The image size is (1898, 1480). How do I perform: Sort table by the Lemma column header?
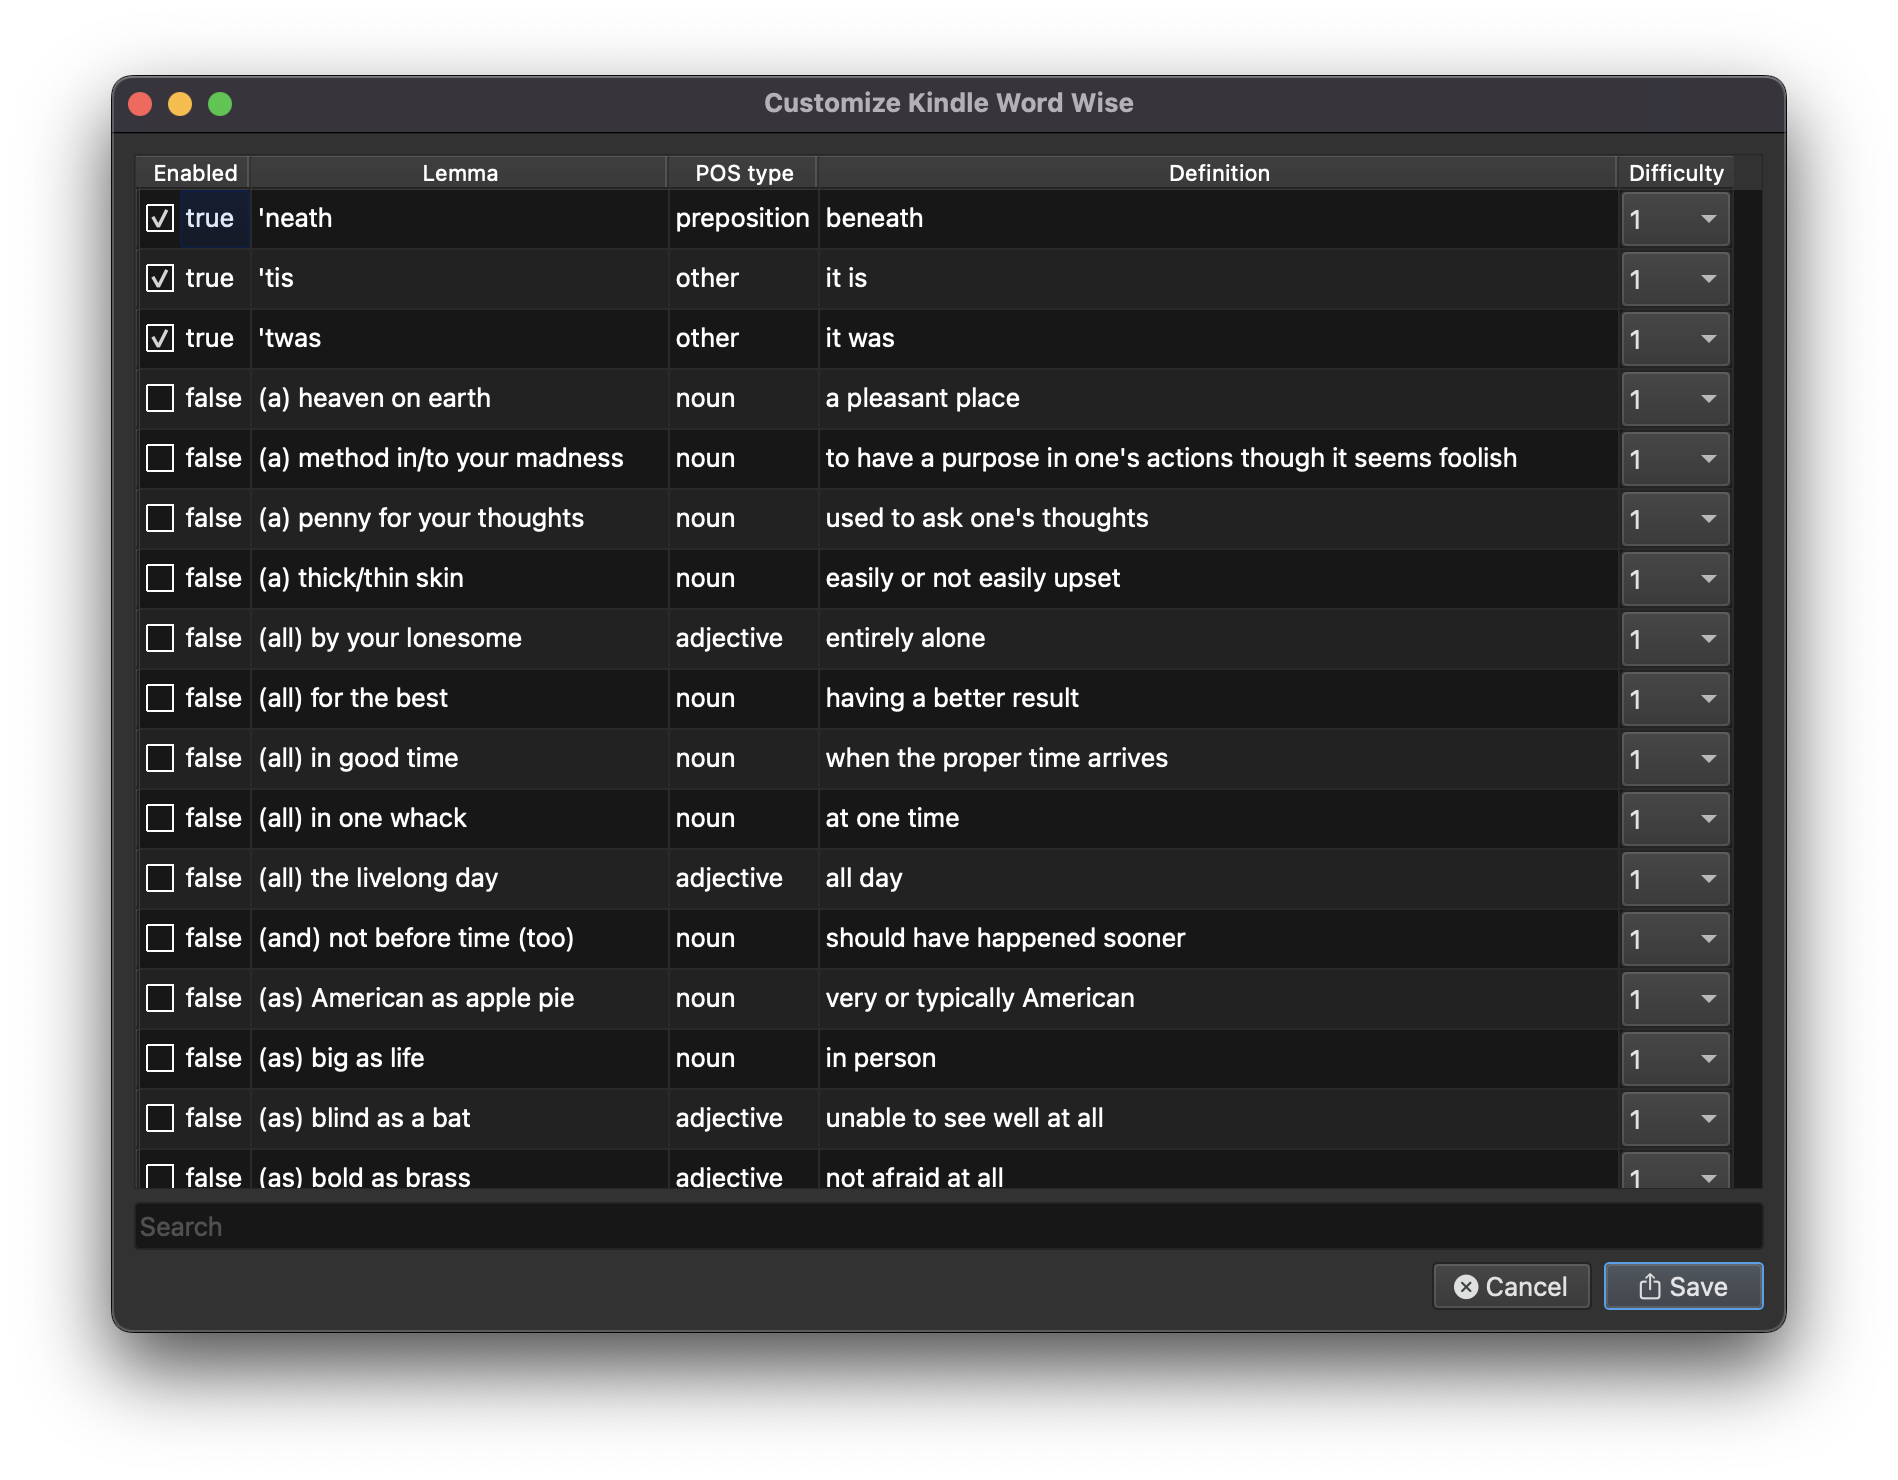[x=459, y=173]
